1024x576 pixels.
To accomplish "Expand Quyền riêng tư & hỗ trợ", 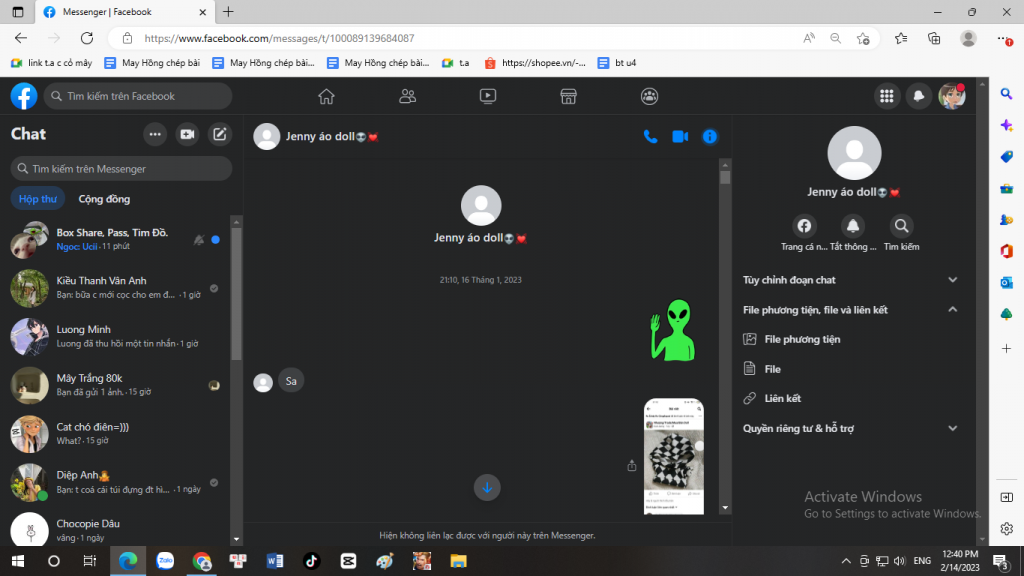I will tap(952, 429).
